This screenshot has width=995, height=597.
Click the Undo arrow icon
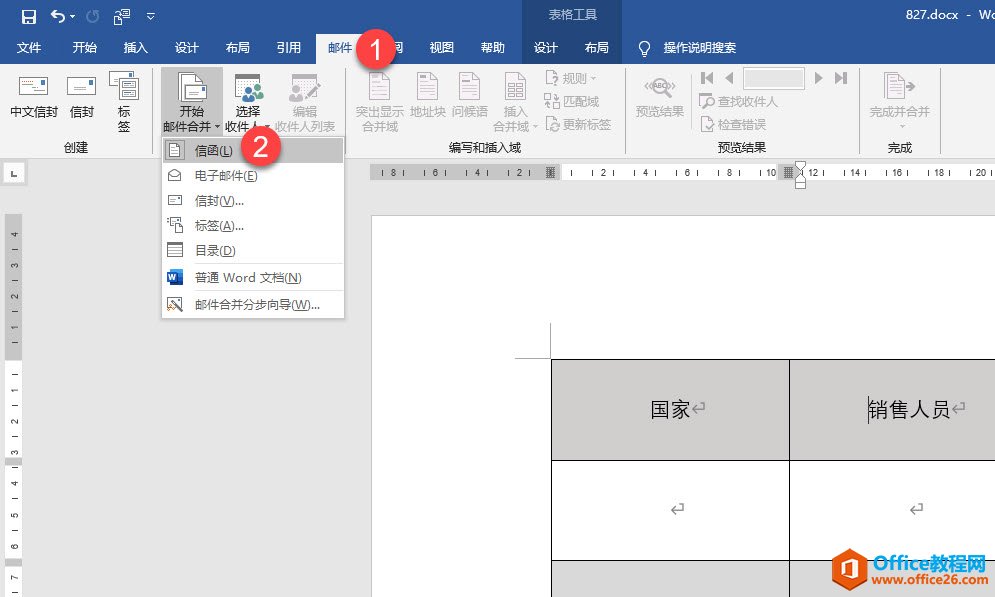coord(58,16)
